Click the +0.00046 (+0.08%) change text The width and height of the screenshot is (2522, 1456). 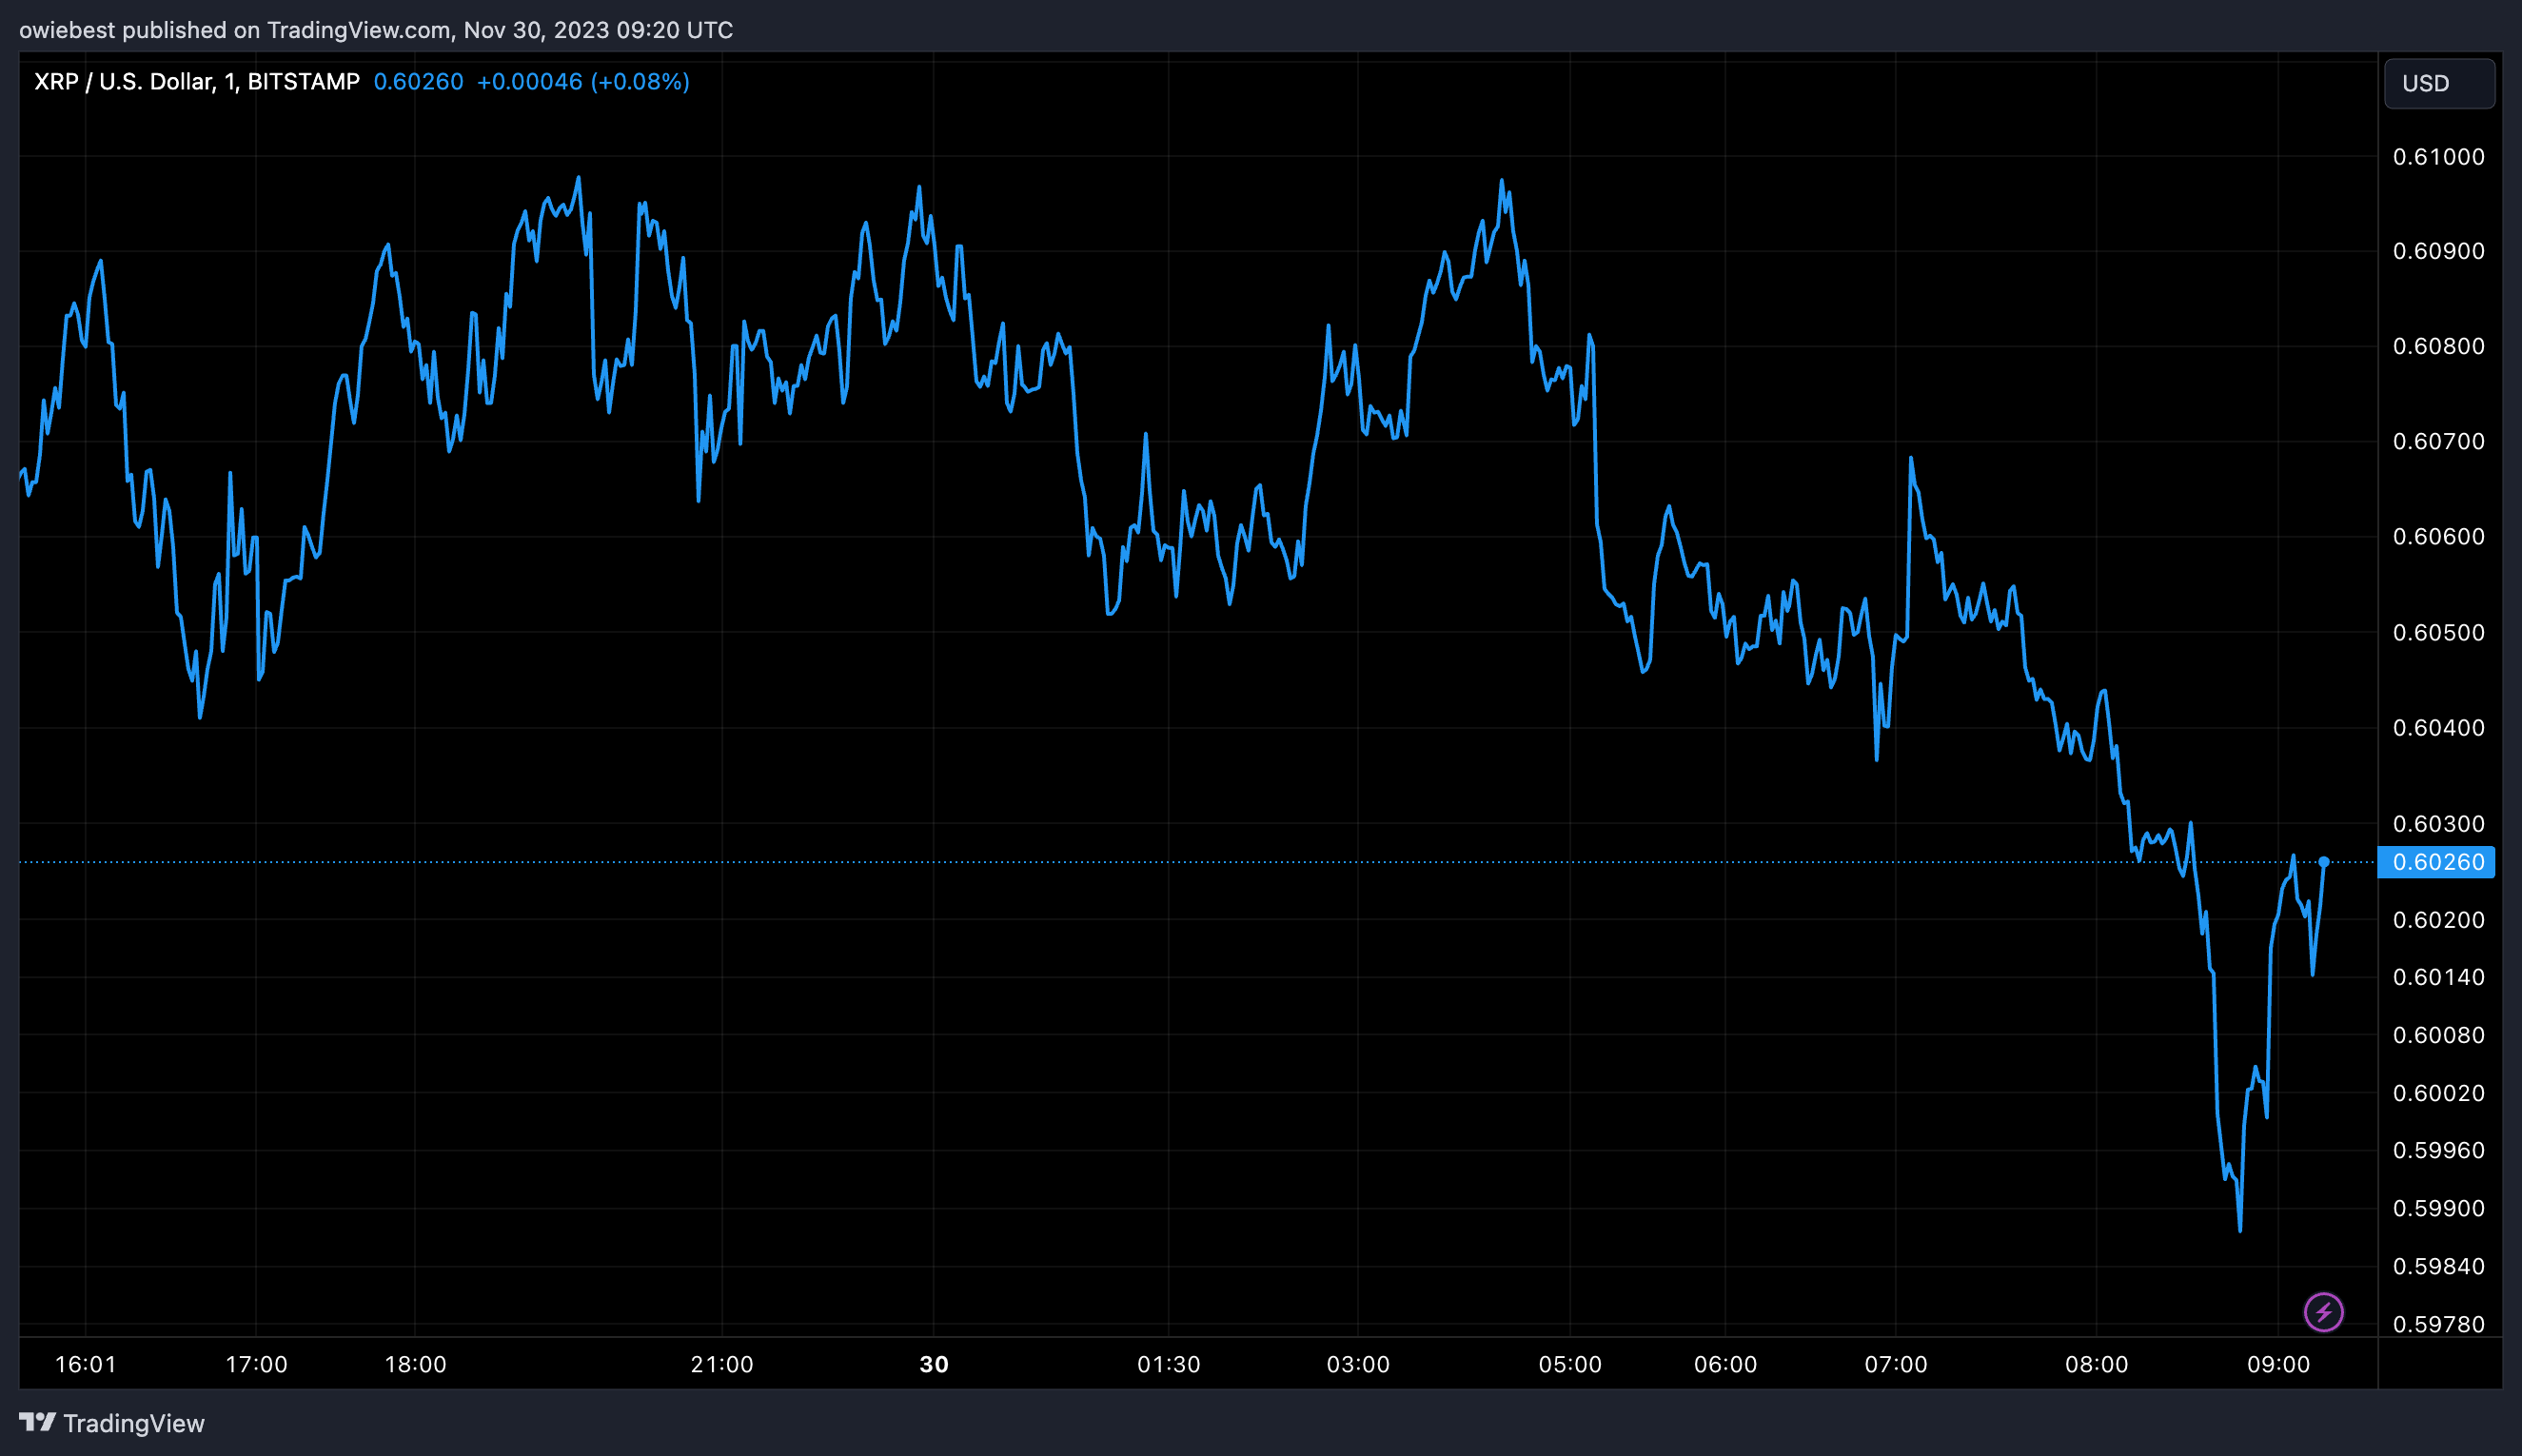[583, 82]
